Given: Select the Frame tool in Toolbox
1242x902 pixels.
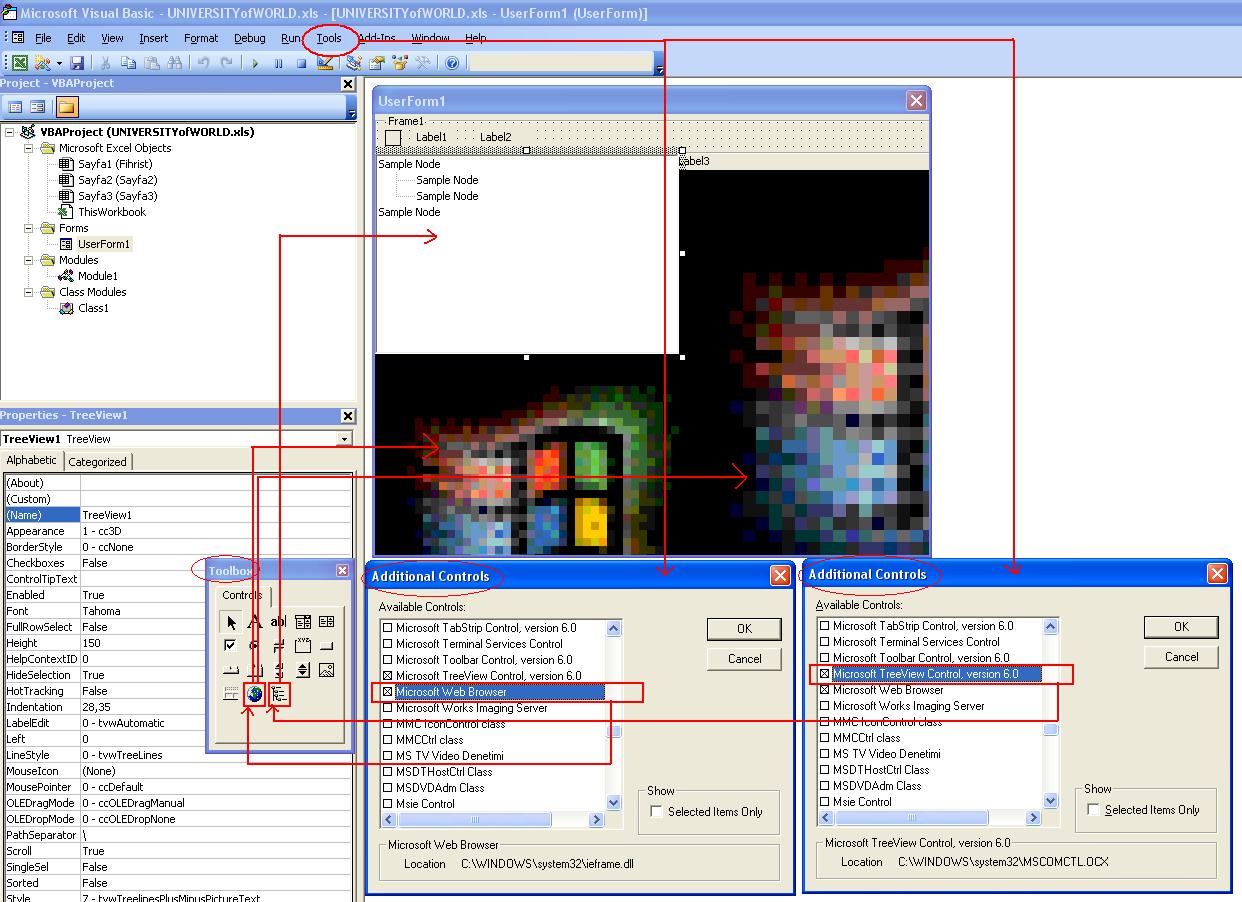Looking at the screenshot, I should pos(303,646).
